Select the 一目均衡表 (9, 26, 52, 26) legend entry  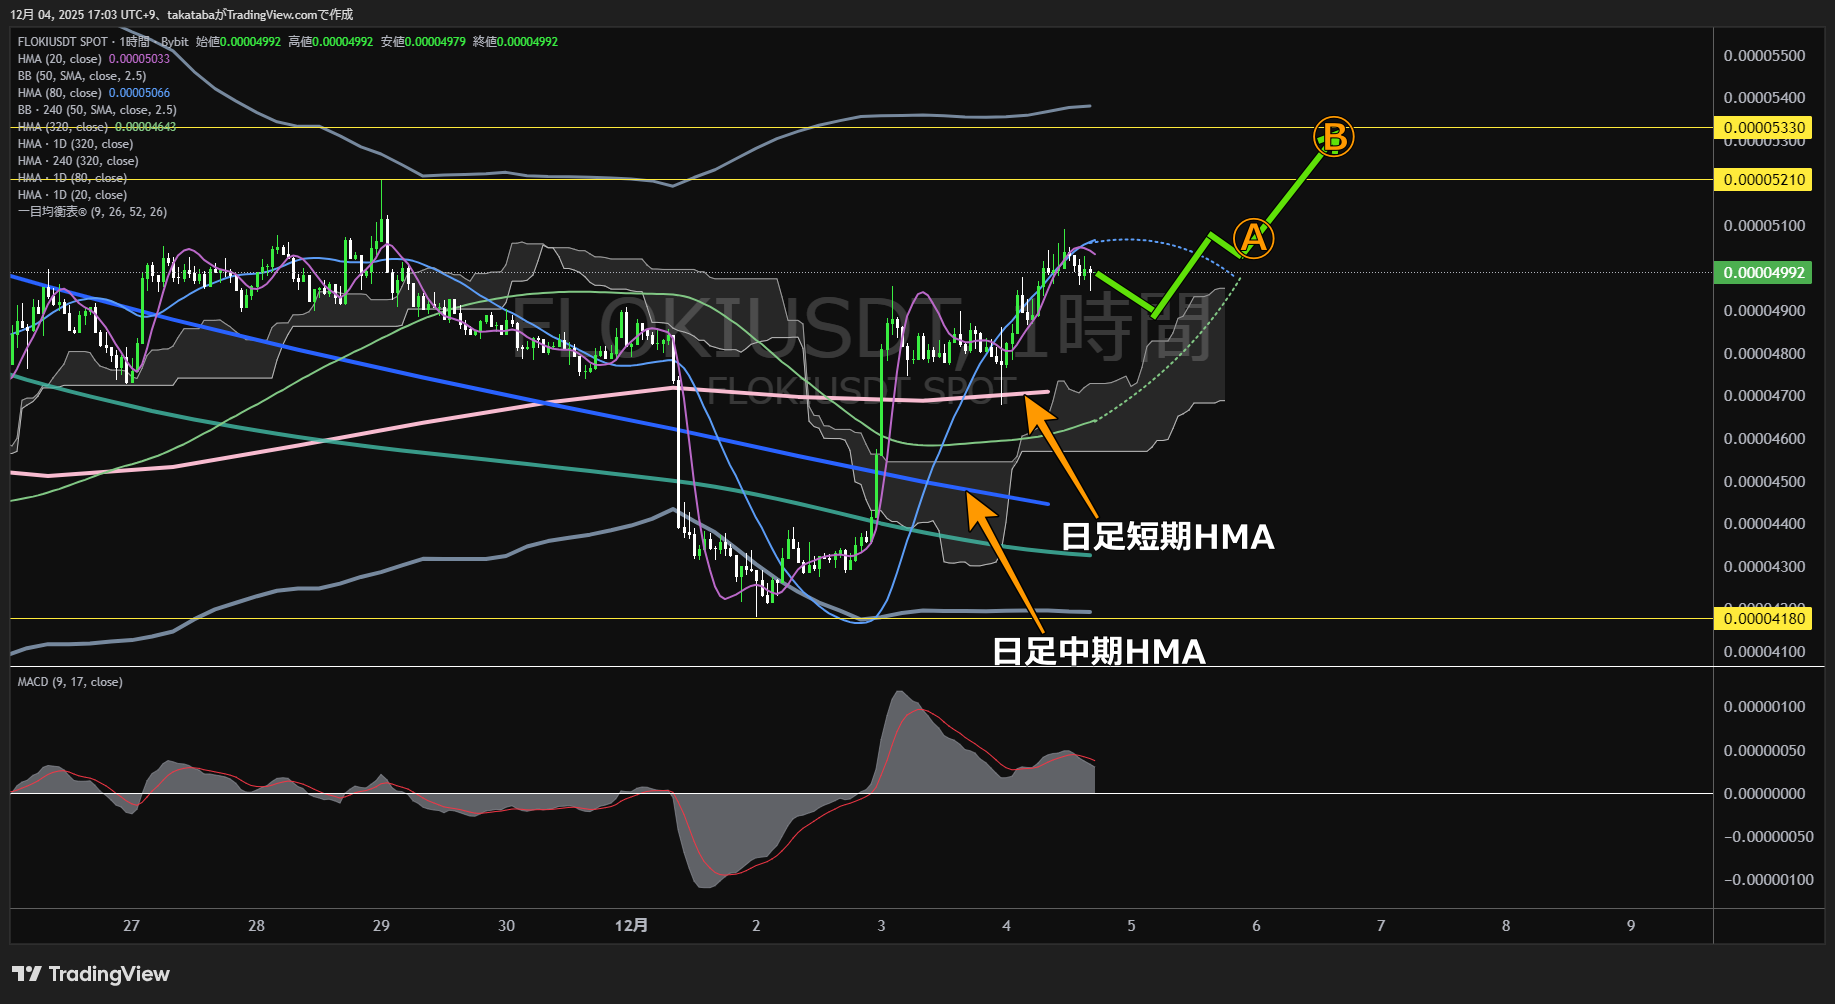click(x=92, y=212)
